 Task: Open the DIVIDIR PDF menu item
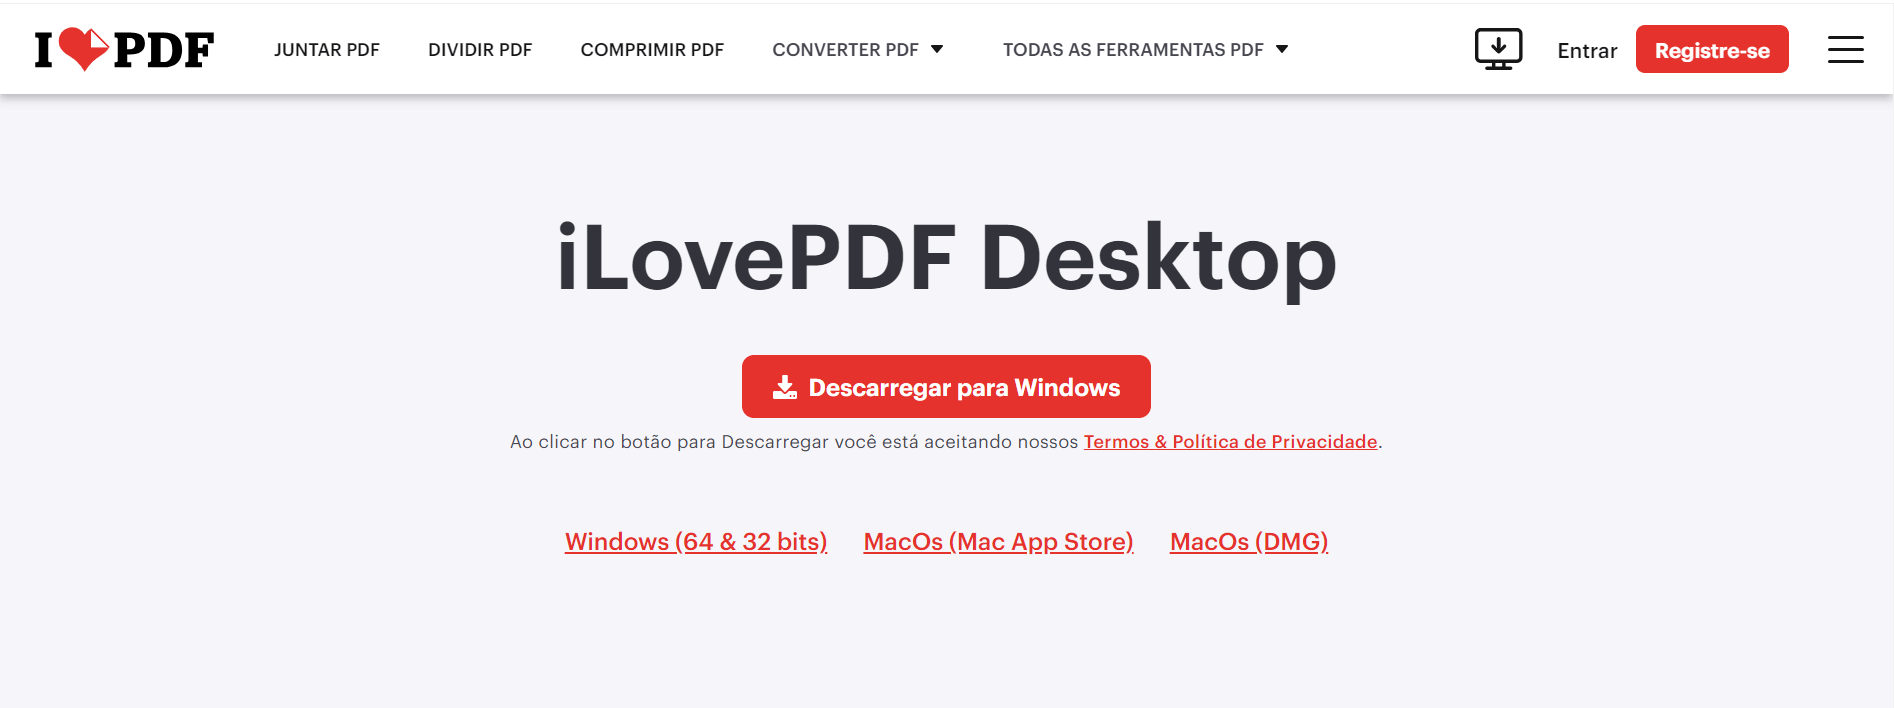click(x=480, y=49)
